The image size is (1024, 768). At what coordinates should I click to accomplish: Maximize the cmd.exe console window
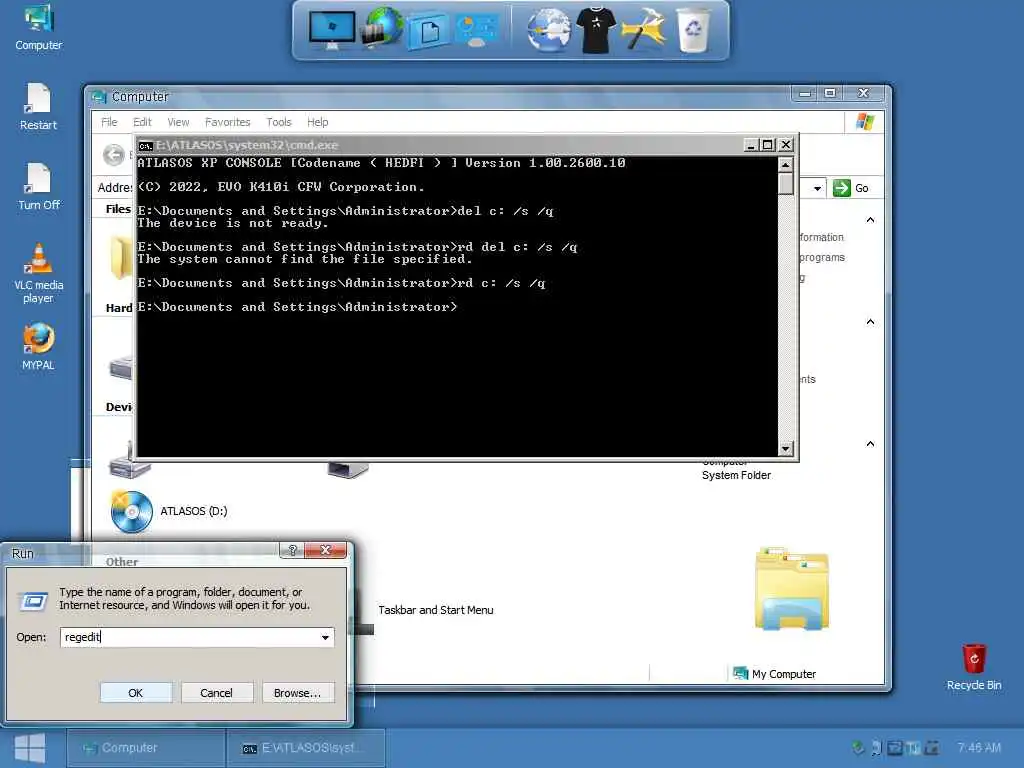click(769, 145)
